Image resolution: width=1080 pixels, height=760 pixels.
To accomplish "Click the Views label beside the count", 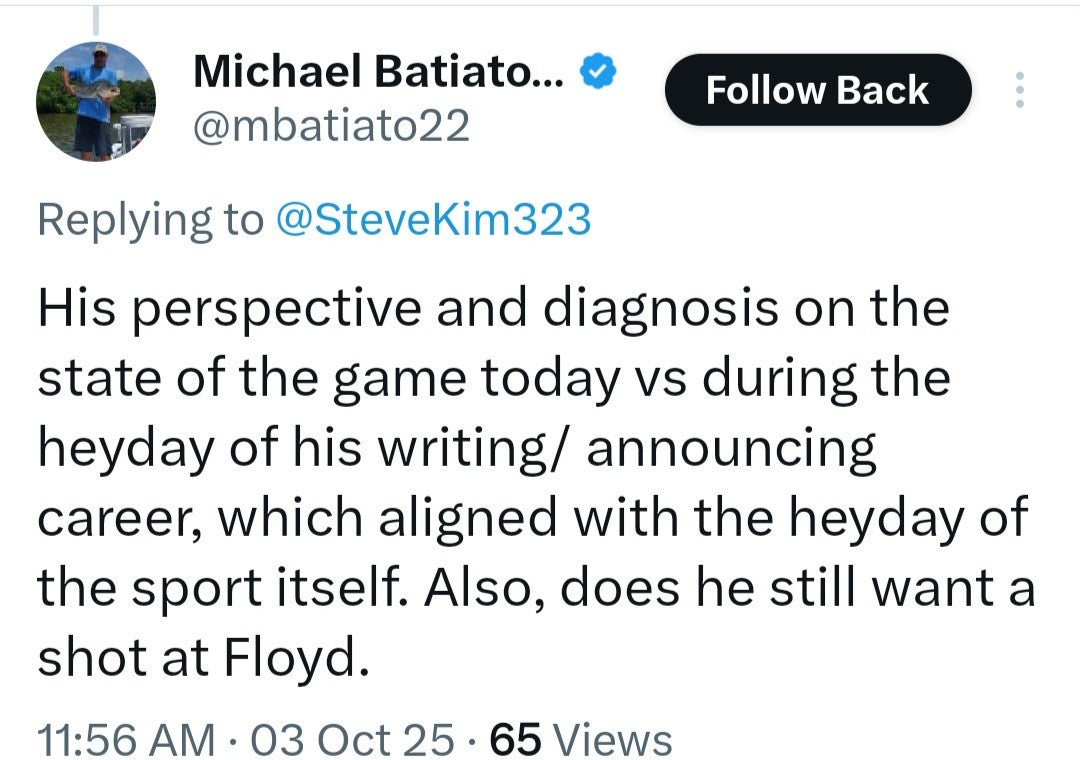I will coord(613,740).
